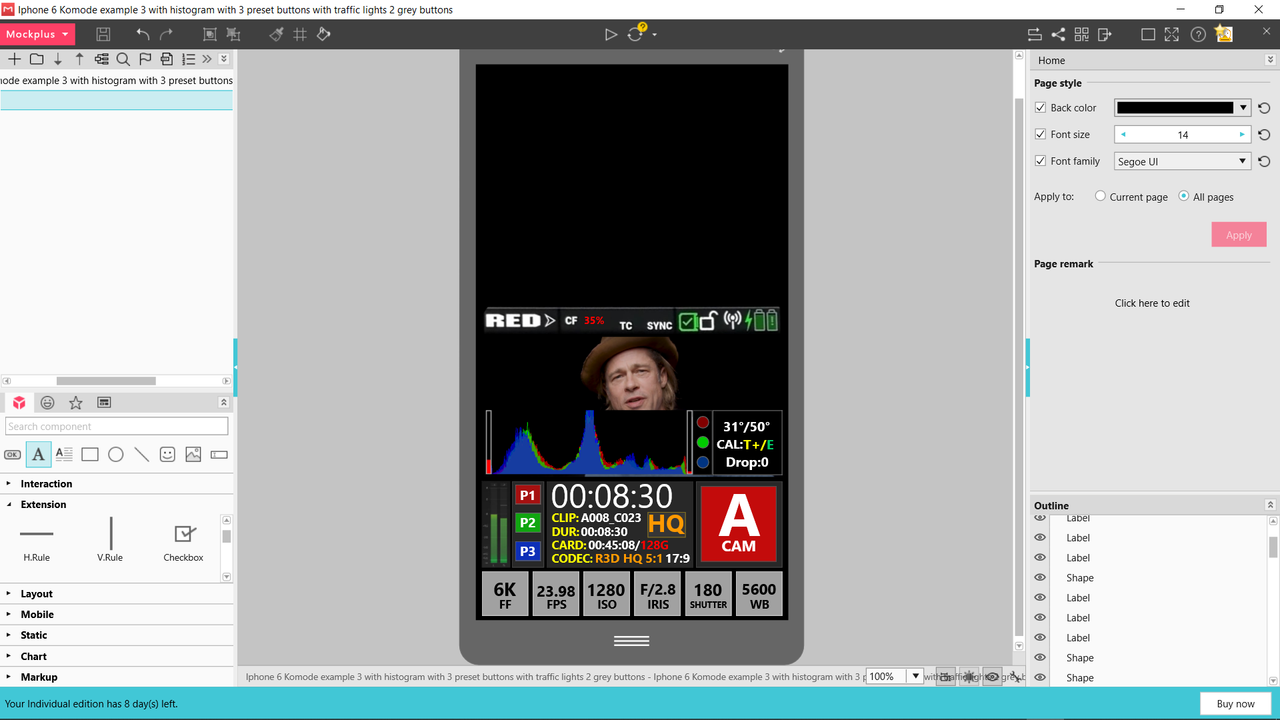Image resolution: width=1280 pixels, height=720 pixels.
Task: Click the paint bucket icon
Action: coord(324,34)
